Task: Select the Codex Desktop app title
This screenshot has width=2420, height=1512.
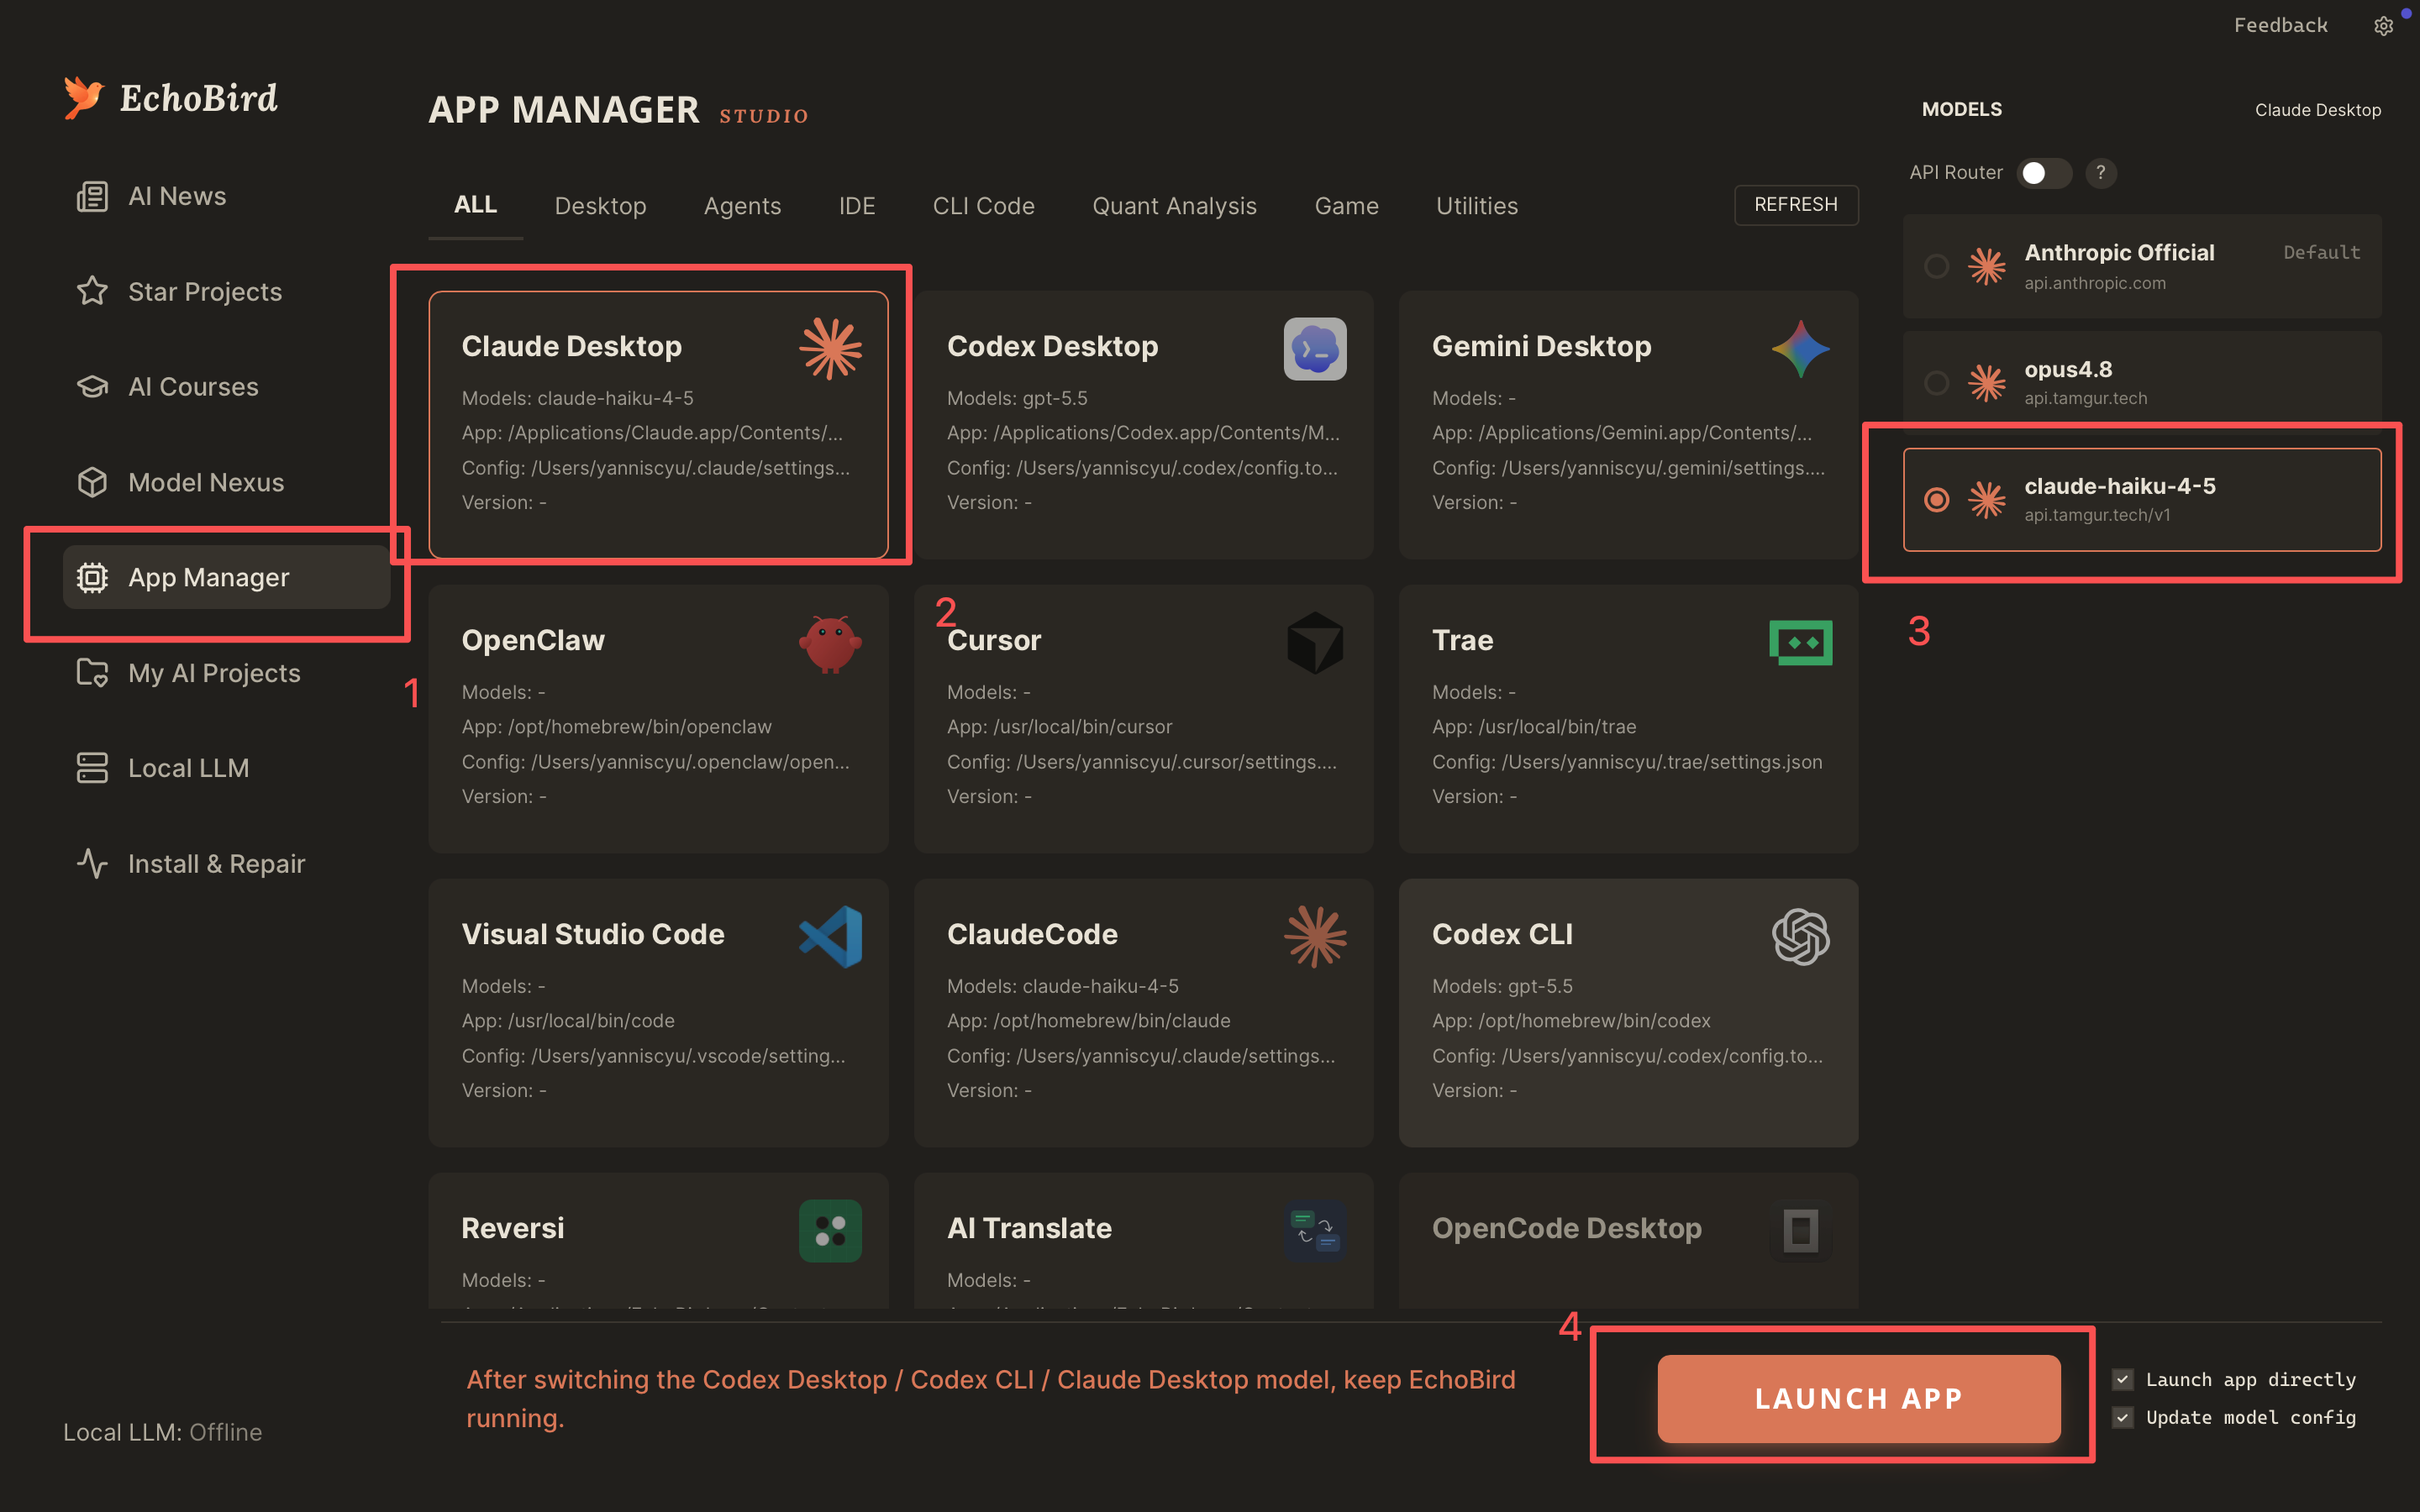Action: click(x=1052, y=346)
